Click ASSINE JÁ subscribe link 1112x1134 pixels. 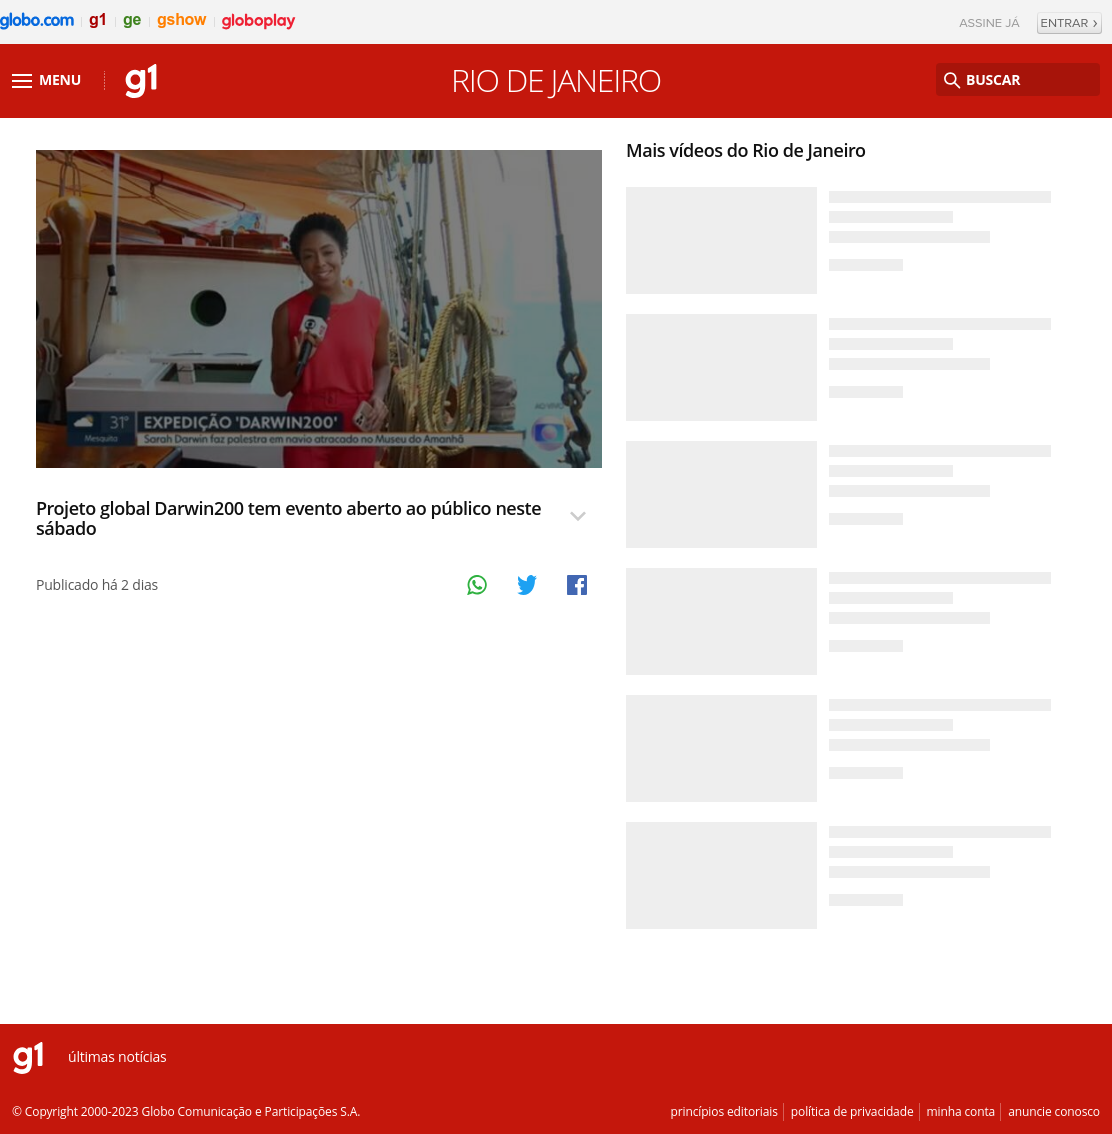[x=989, y=23]
